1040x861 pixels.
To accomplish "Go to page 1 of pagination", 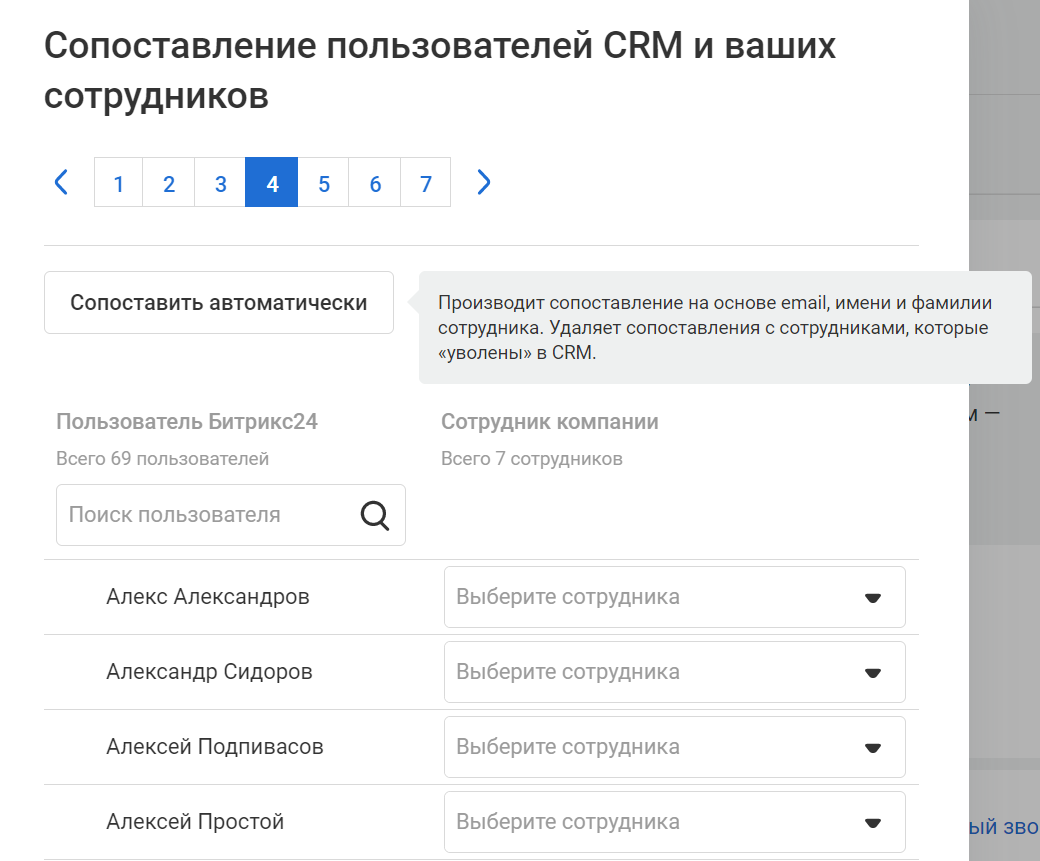I will 119,183.
